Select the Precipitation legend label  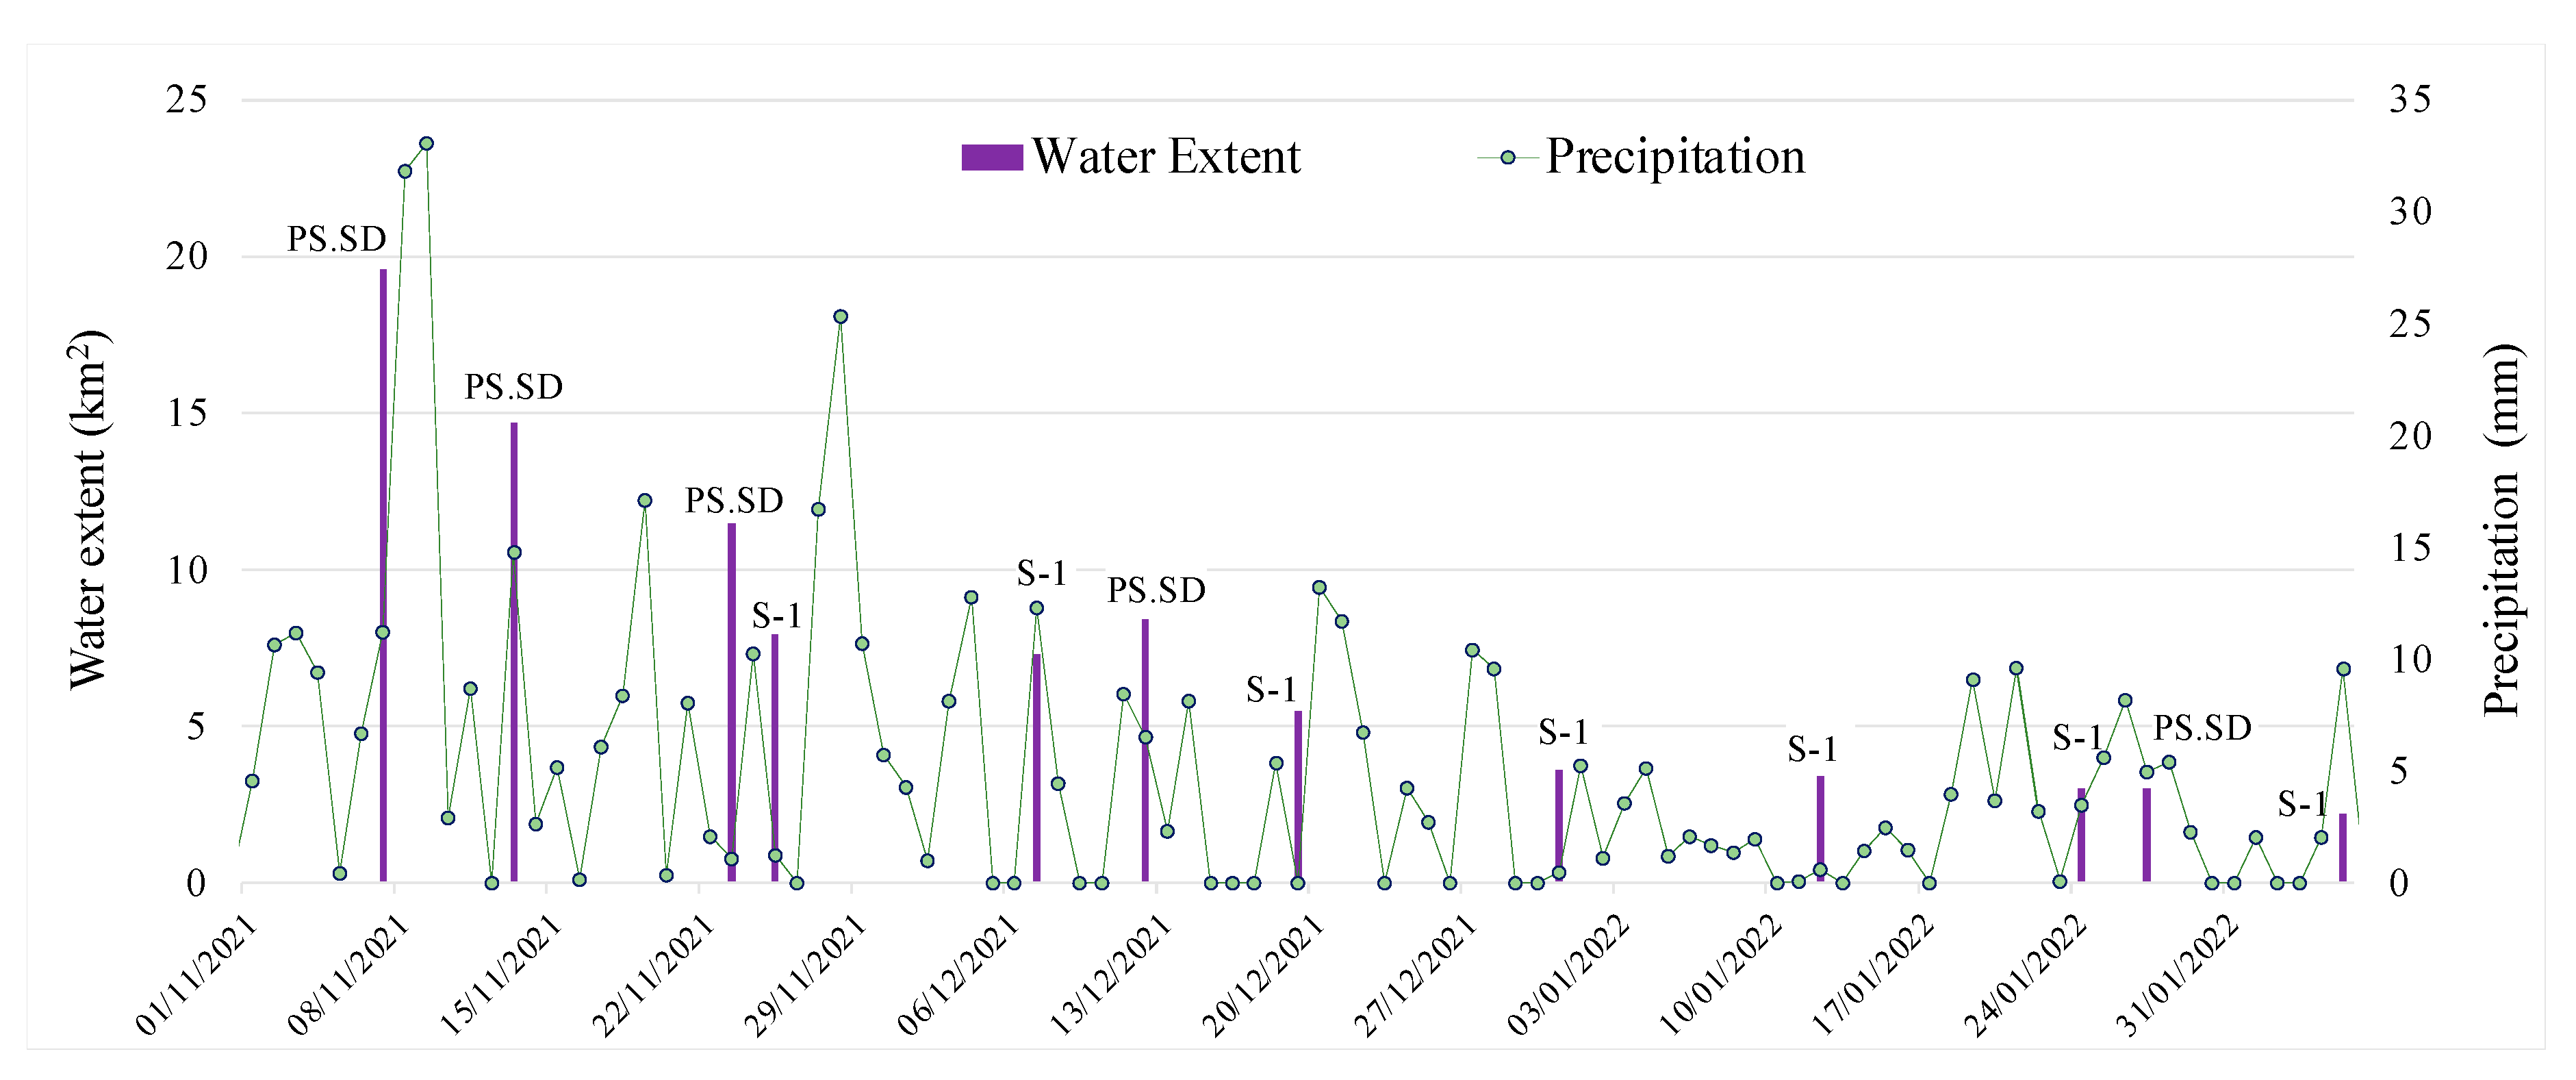pyautogui.click(x=1675, y=157)
